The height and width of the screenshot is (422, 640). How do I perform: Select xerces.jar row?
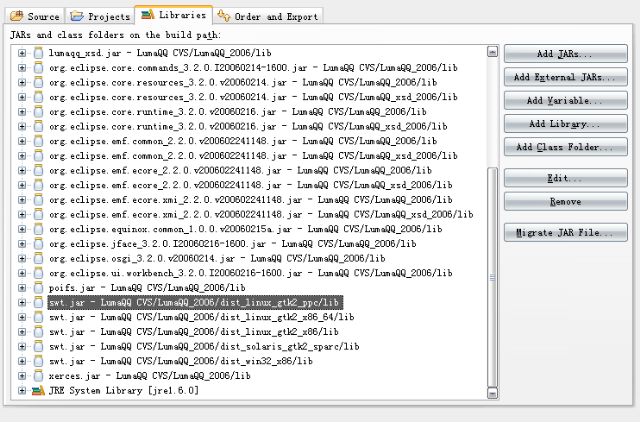click(149, 376)
